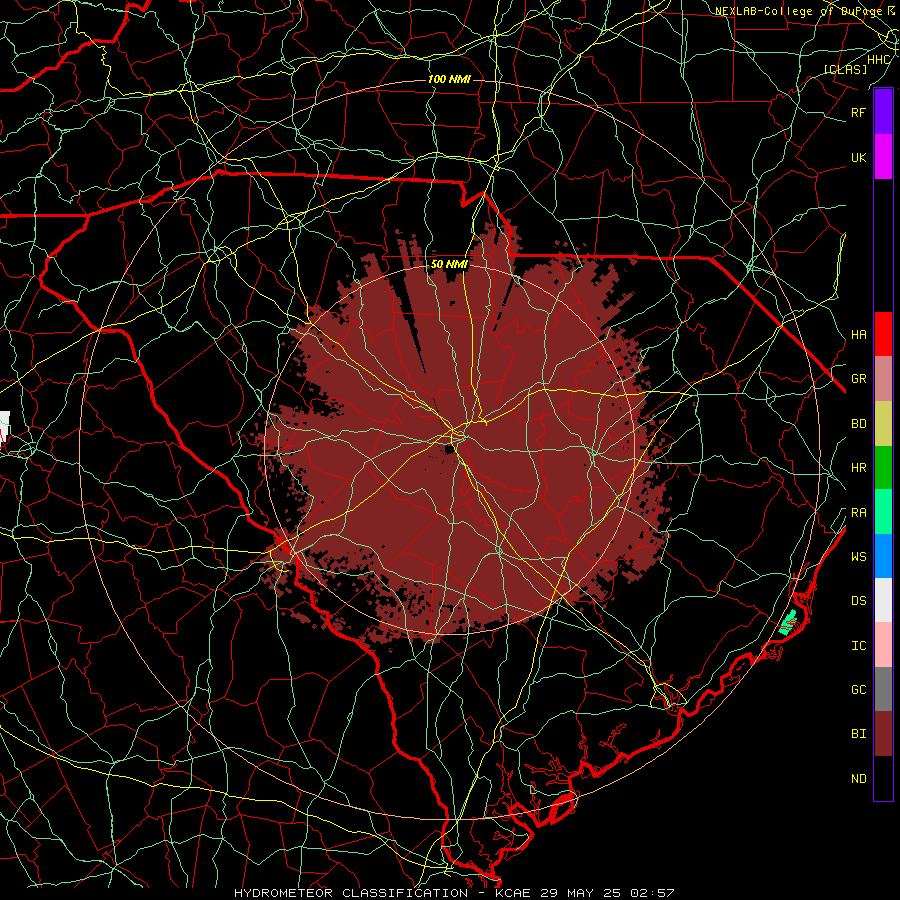Pick the olive yellow BD legend swatch

(883, 424)
